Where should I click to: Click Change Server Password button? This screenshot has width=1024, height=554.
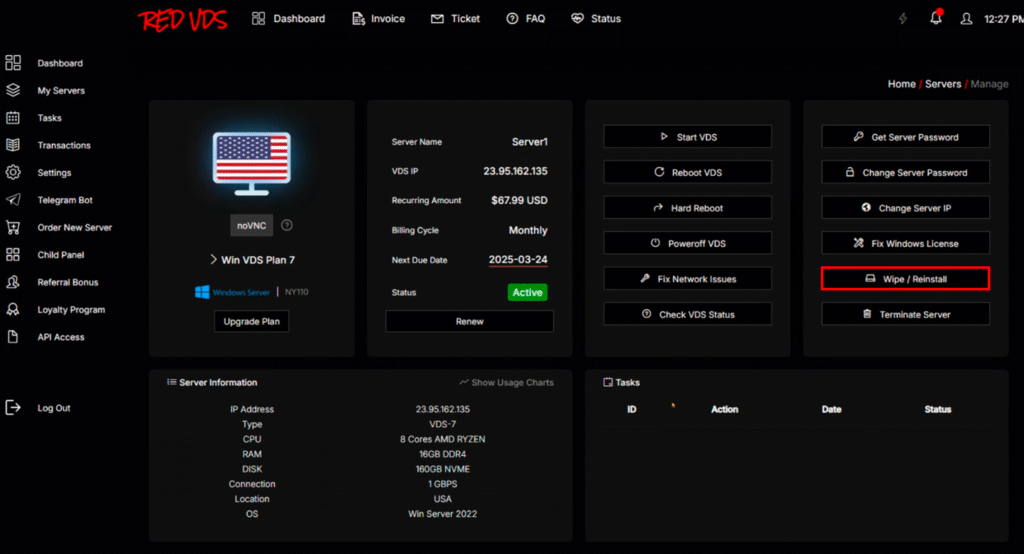pos(906,172)
